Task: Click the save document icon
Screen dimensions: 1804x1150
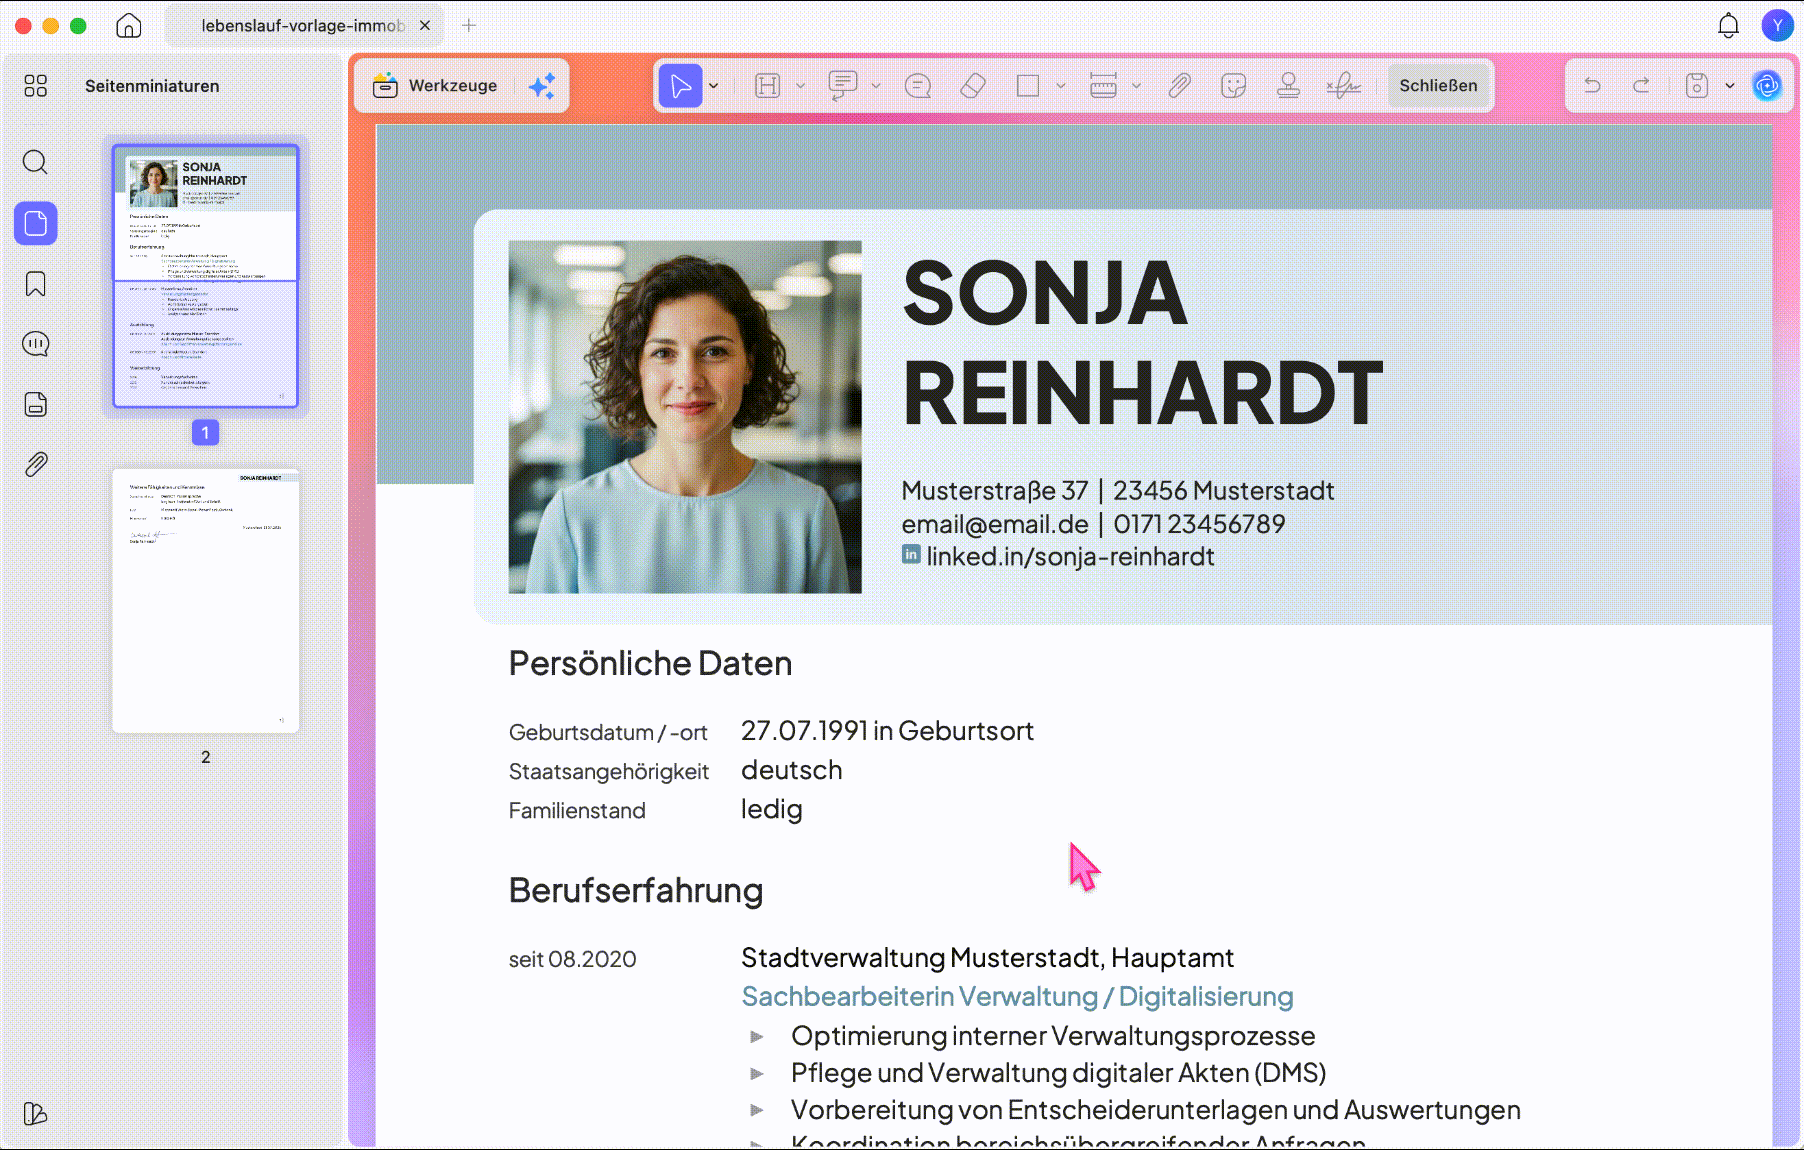Action: (1697, 86)
